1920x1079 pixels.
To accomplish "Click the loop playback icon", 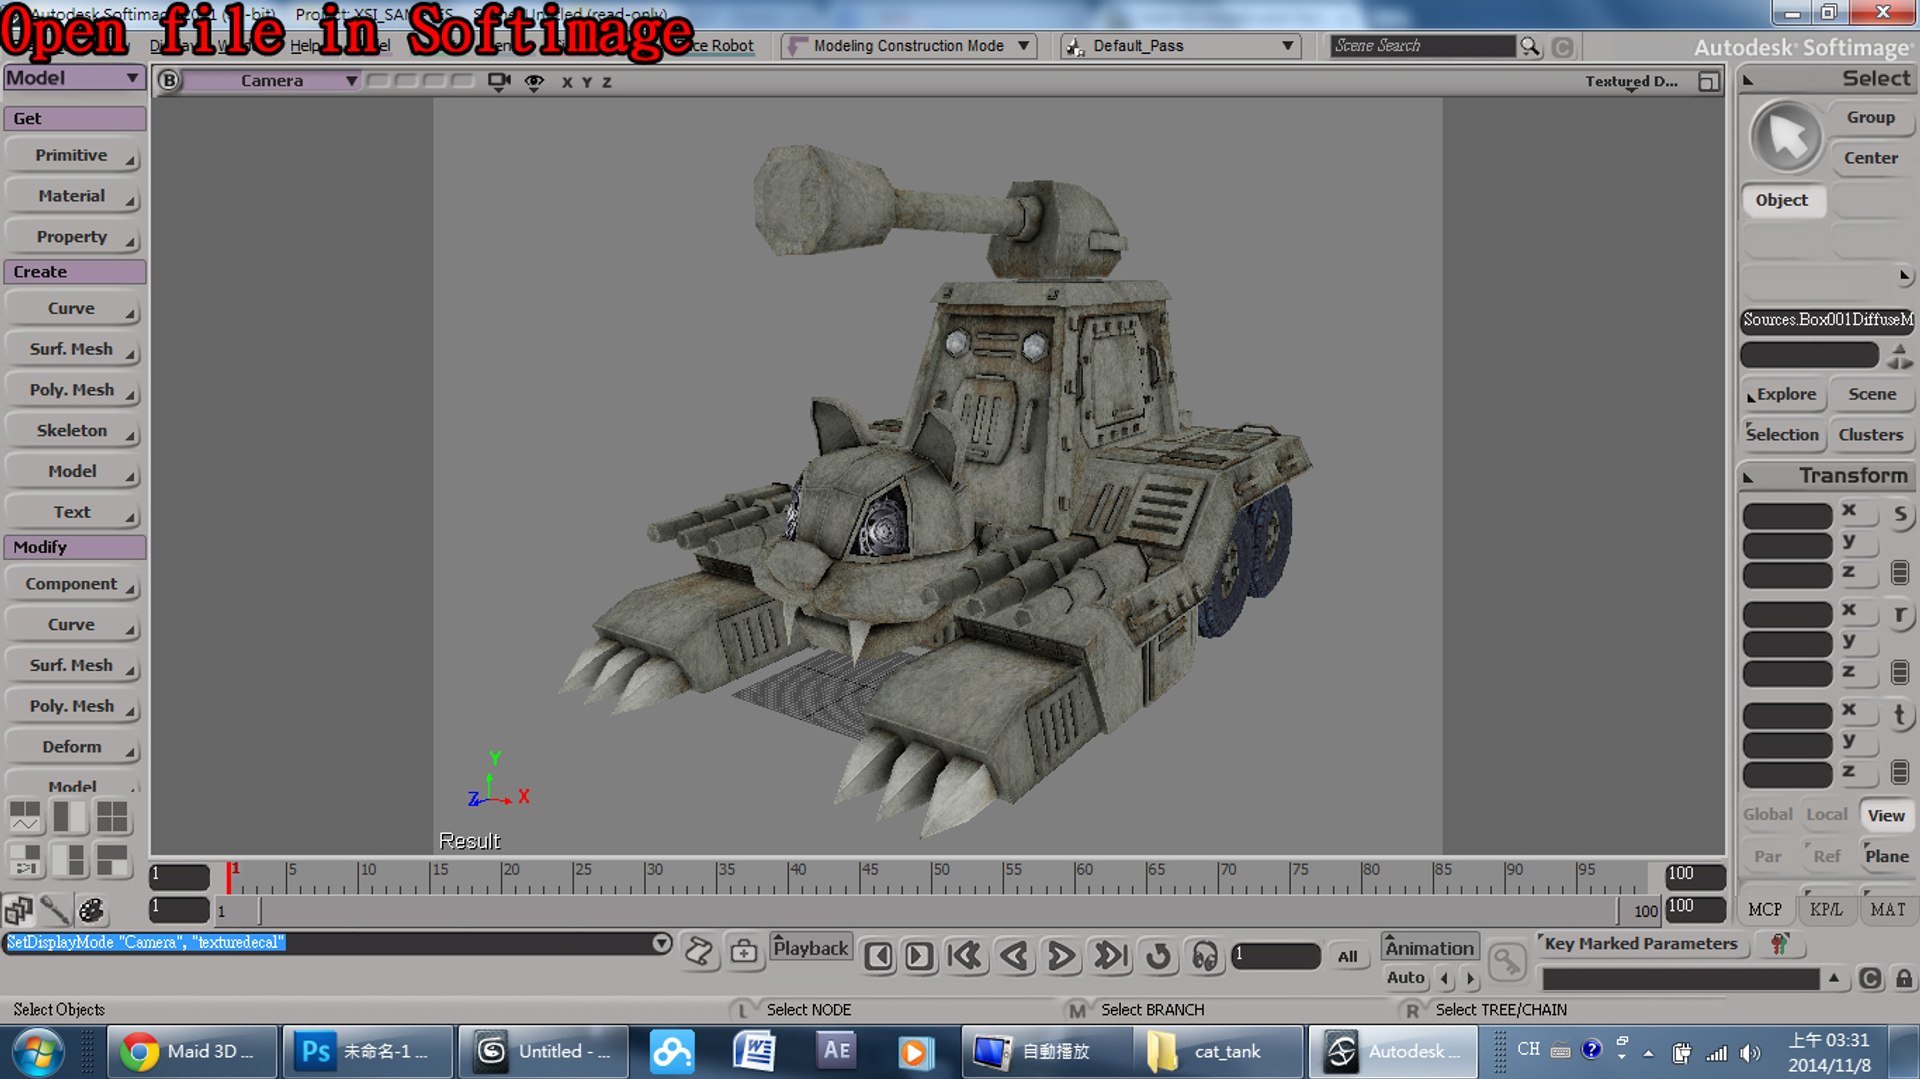I will [1158, 957].
